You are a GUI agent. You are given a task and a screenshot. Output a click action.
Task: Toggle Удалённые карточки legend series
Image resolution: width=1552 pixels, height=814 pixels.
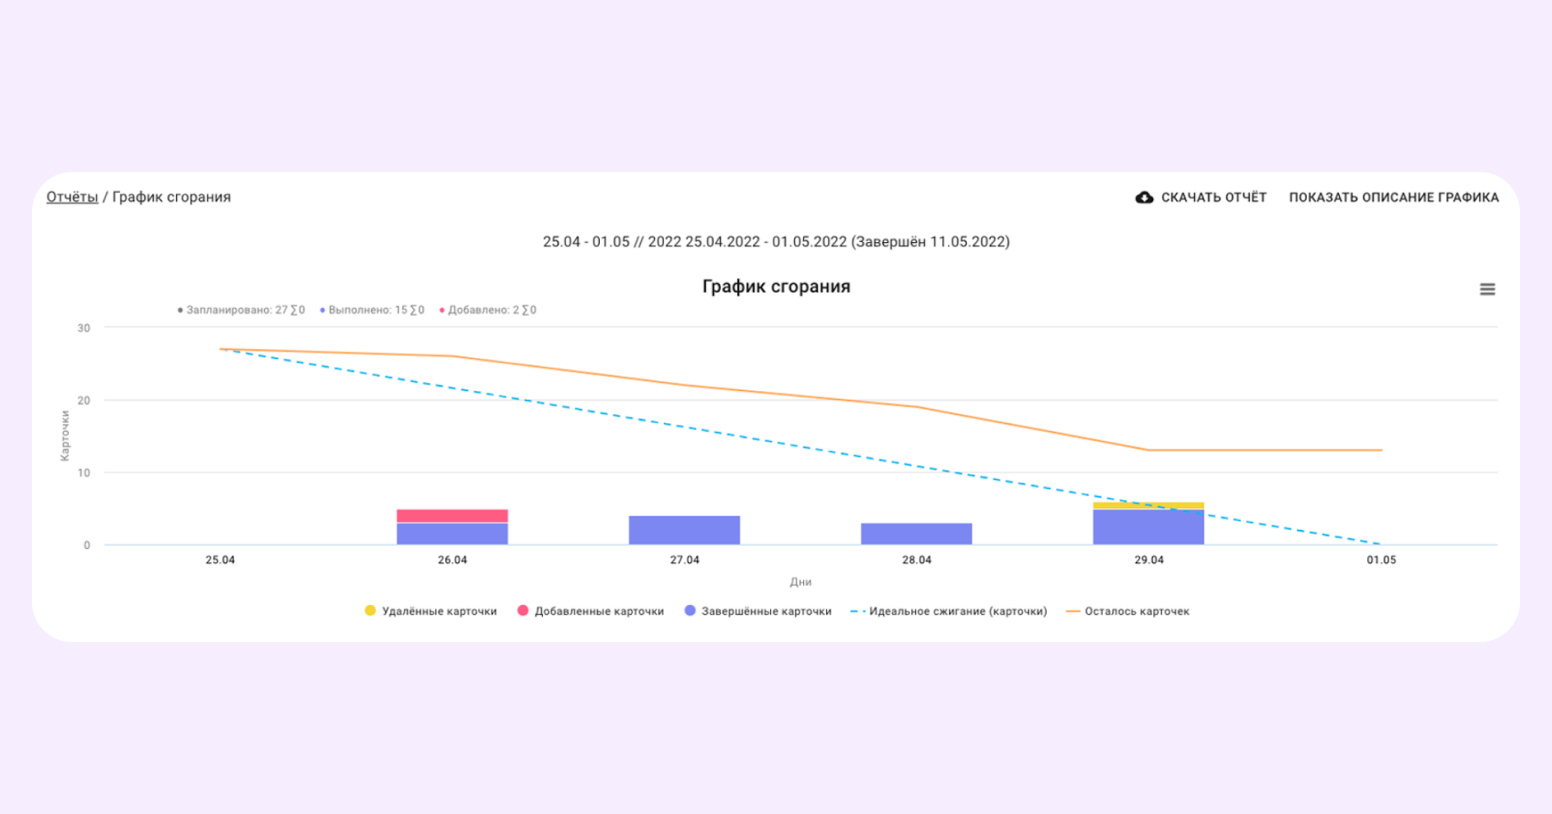pos(430,611)
